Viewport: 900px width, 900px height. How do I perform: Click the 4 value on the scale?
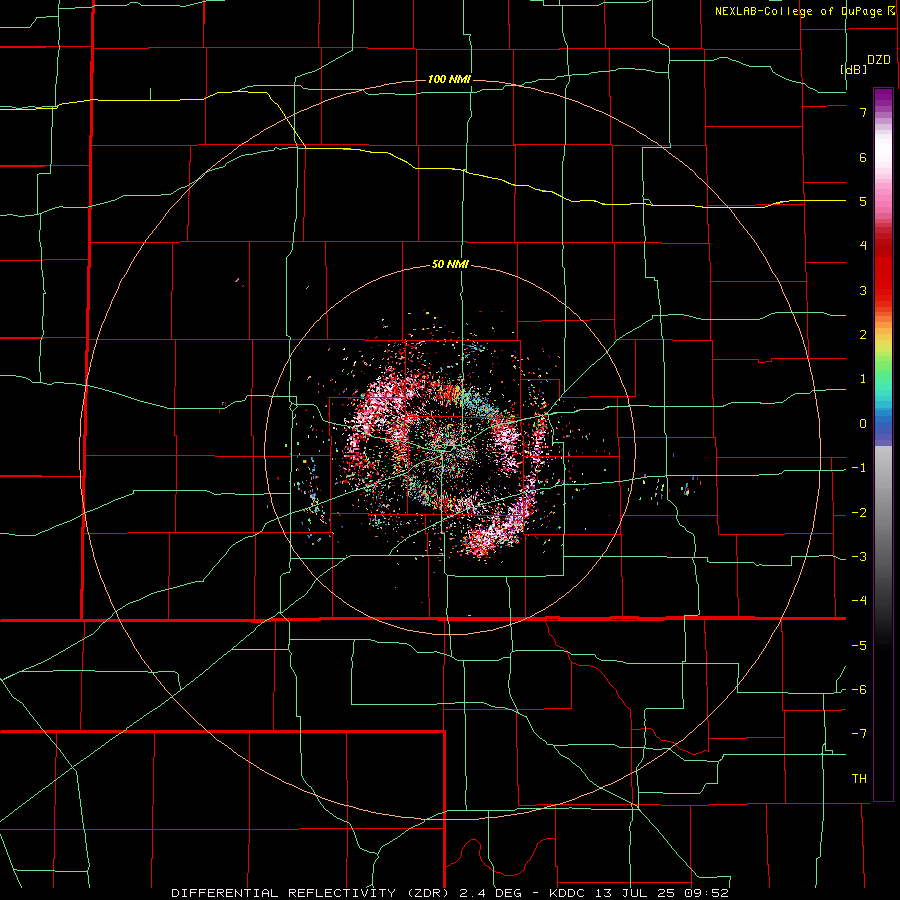click(x=863, y=246)
